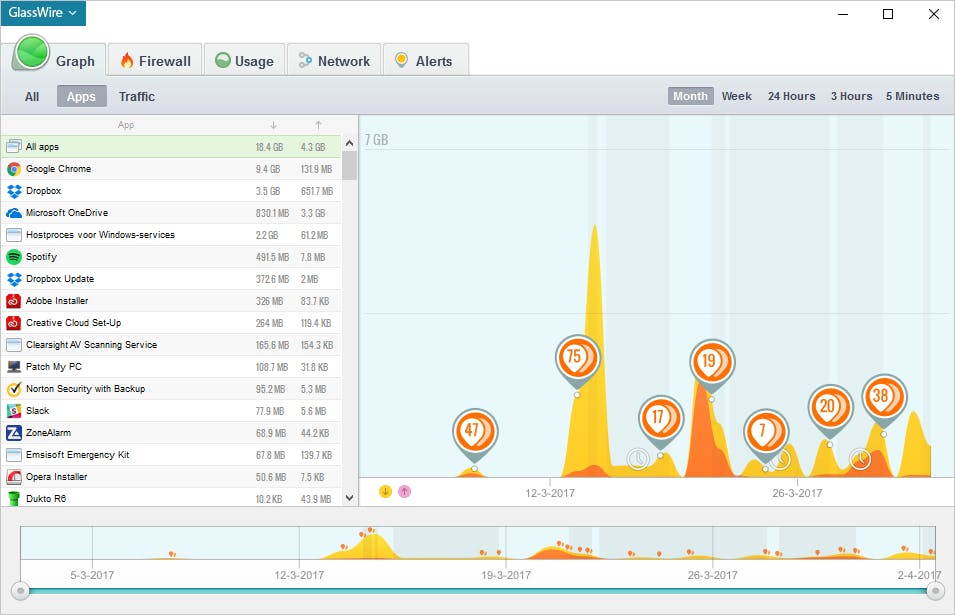
Task: Click the 26-3-2017 date label under the graph
Action: 797,493
